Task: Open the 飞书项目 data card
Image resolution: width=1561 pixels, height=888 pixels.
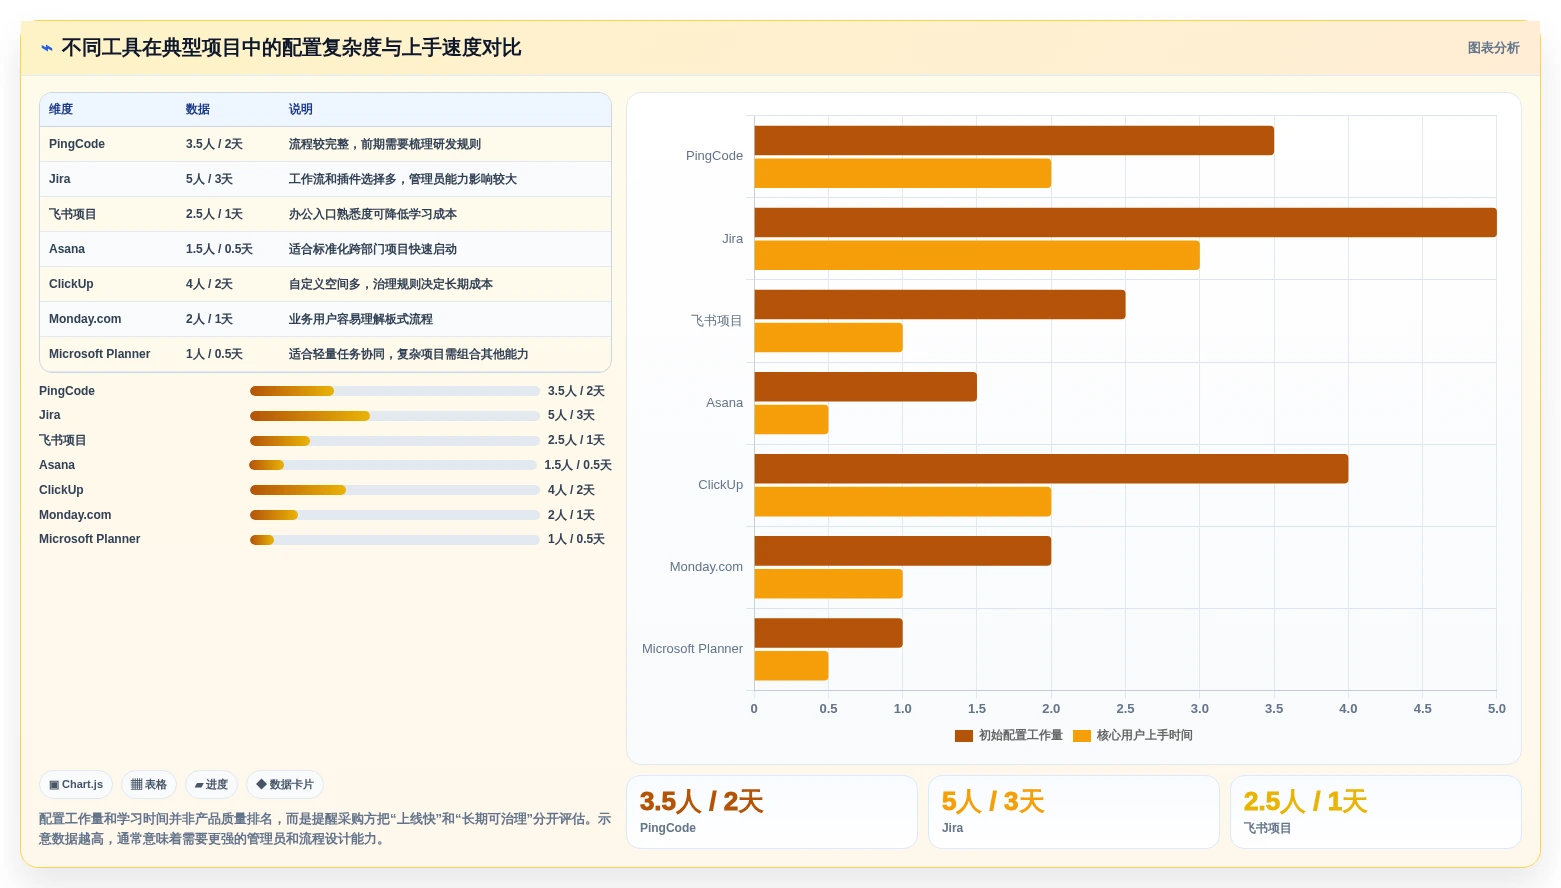Action: click(1376, 812)
